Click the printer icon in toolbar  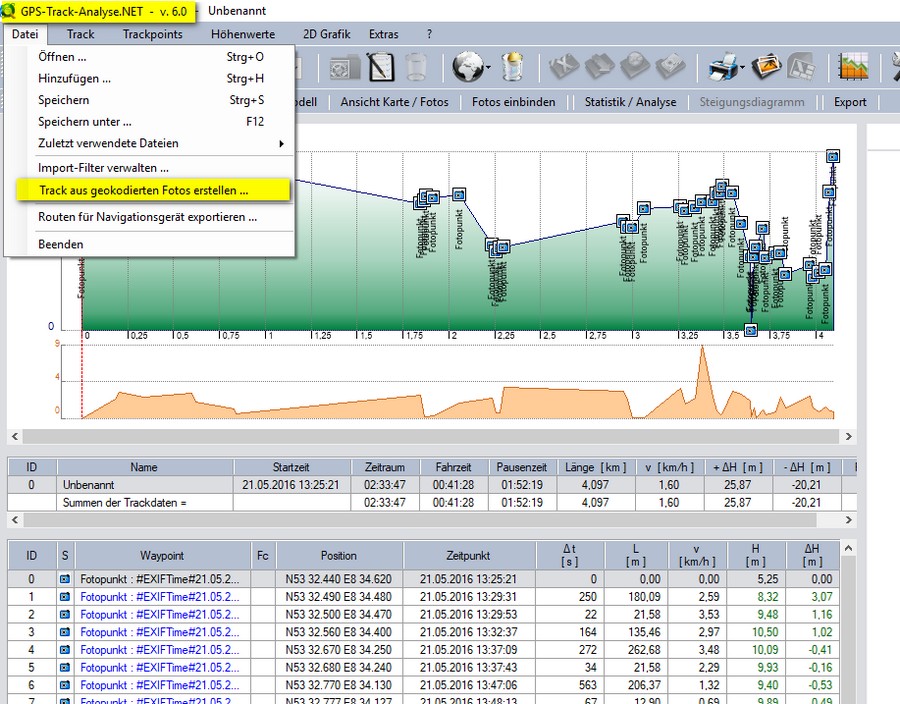[722, 67]
